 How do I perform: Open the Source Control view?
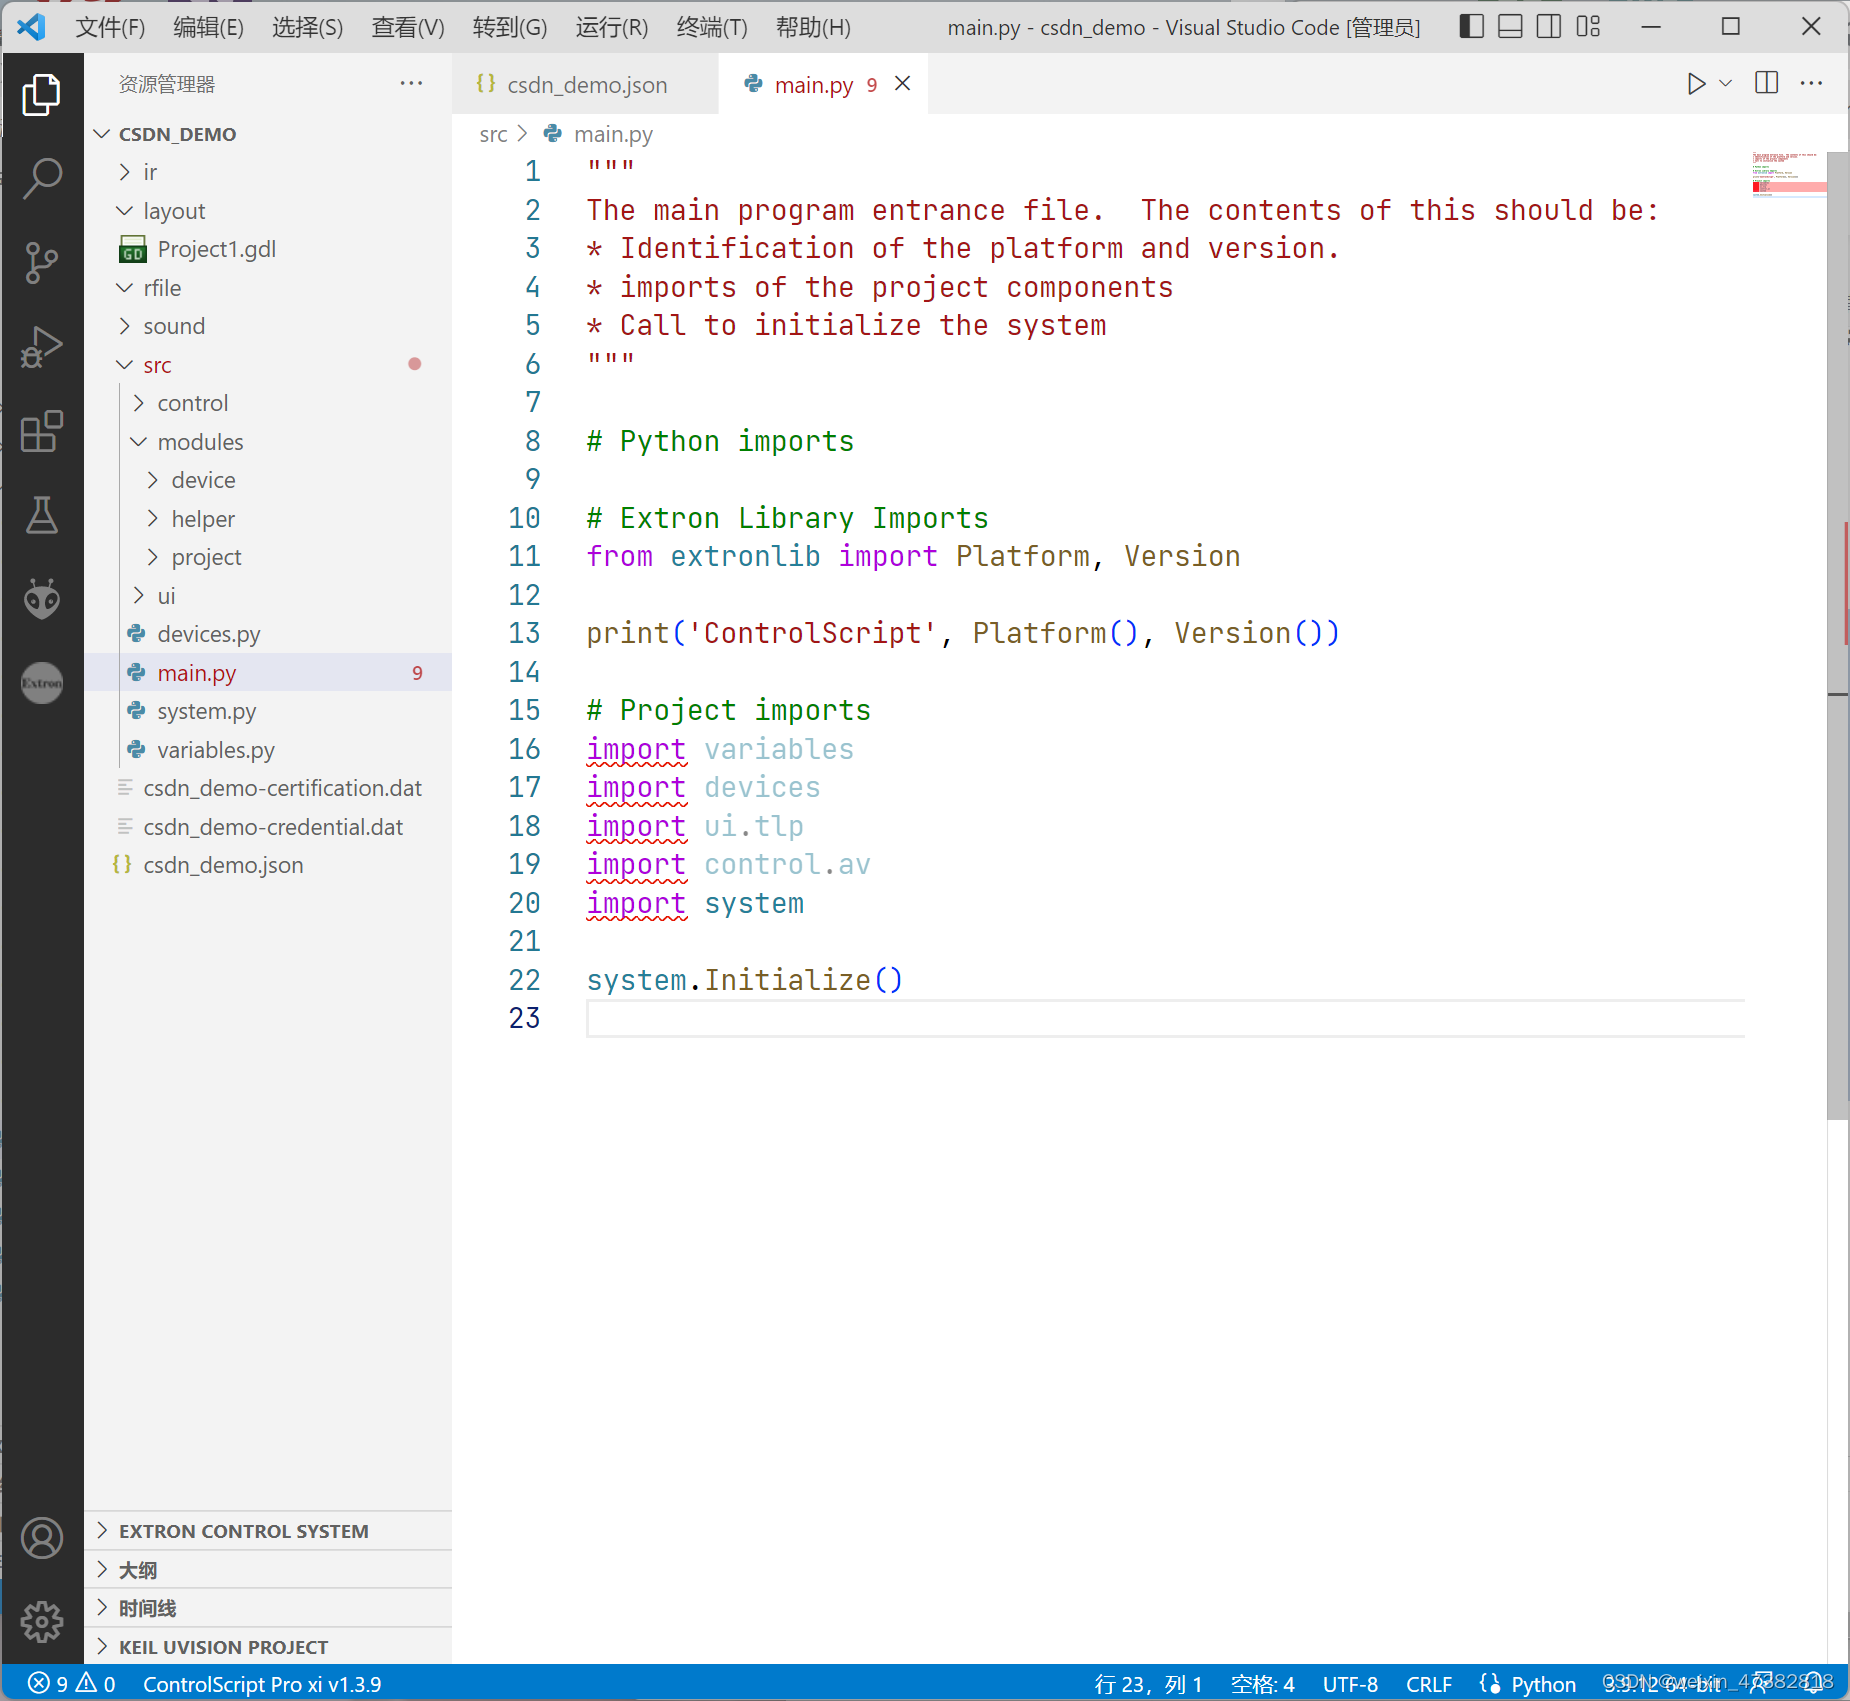[42, 262]
